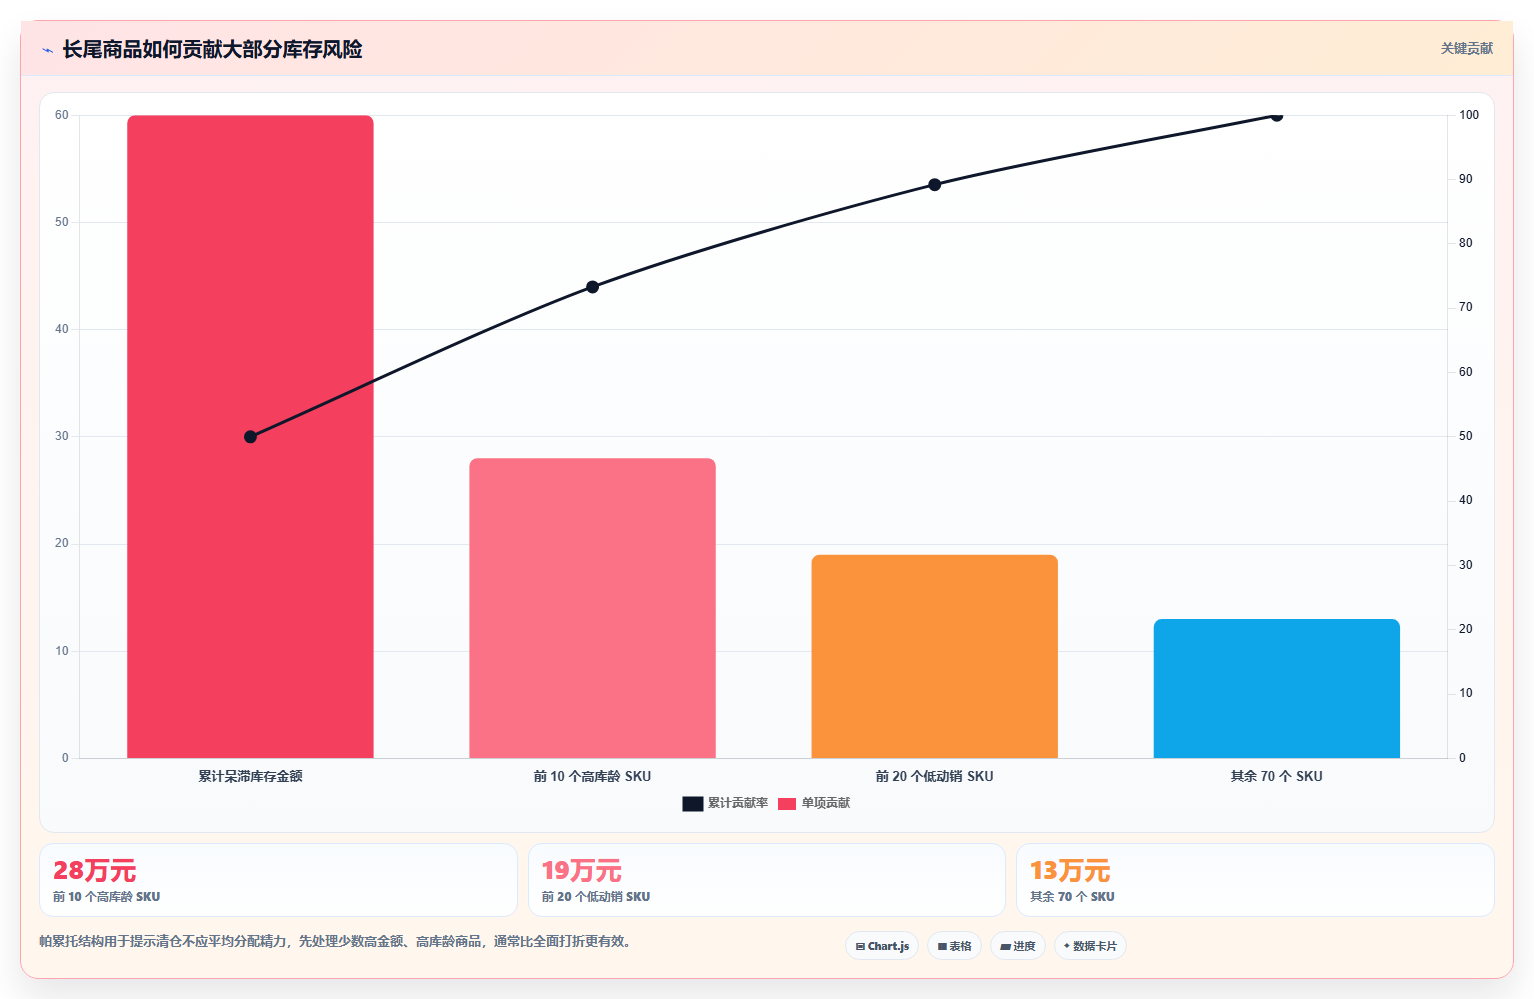Click the left axis value 30
Image resolution: width=1534 pixels, height=999 pixels.
point(62,436)
